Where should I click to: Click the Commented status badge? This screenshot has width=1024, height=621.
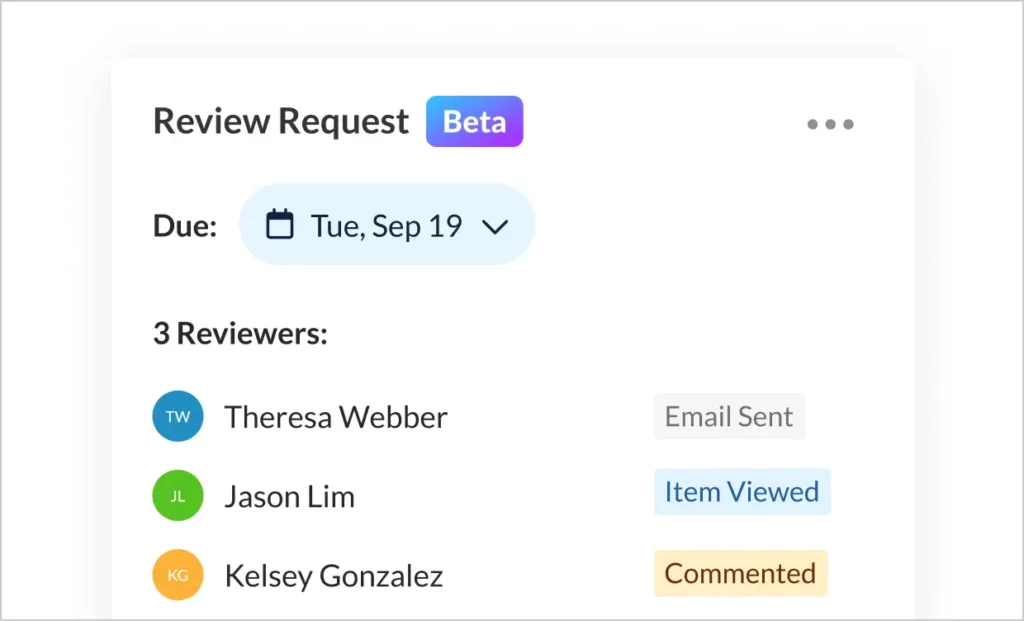point(740,574)
